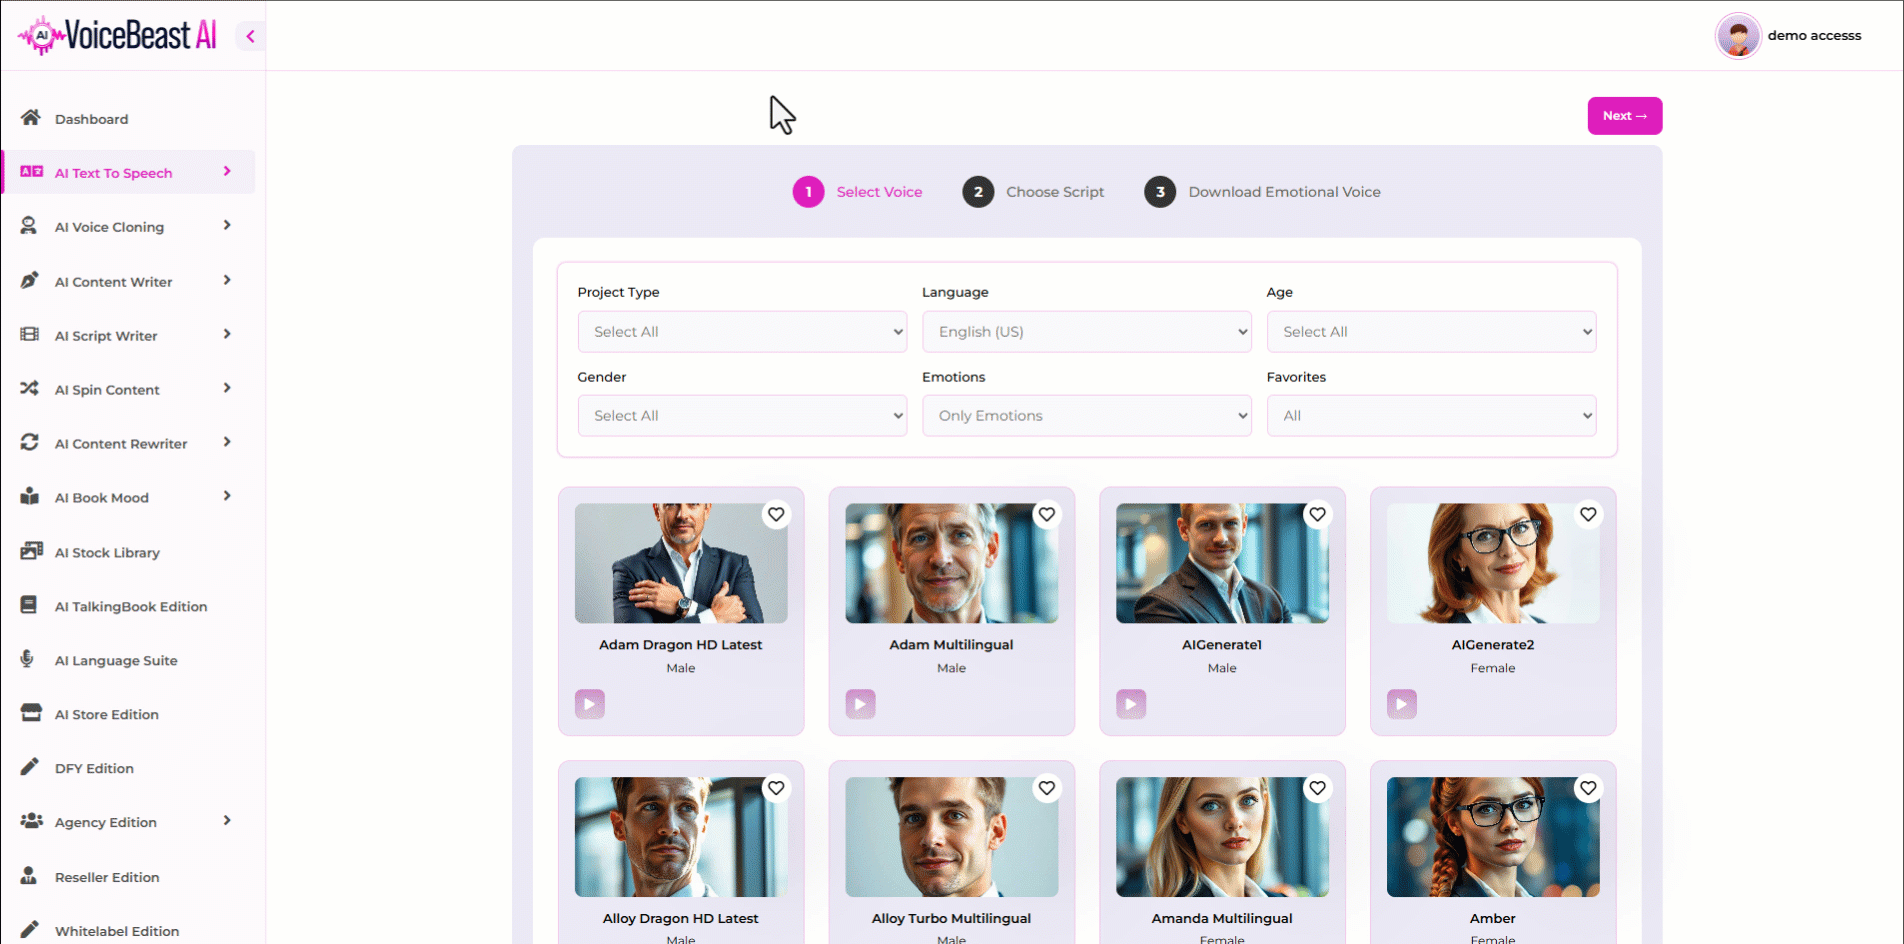The image size is (1904, 944).
Task: Click the AI Text To Speech icon
Action: click(x=31, y=172)
